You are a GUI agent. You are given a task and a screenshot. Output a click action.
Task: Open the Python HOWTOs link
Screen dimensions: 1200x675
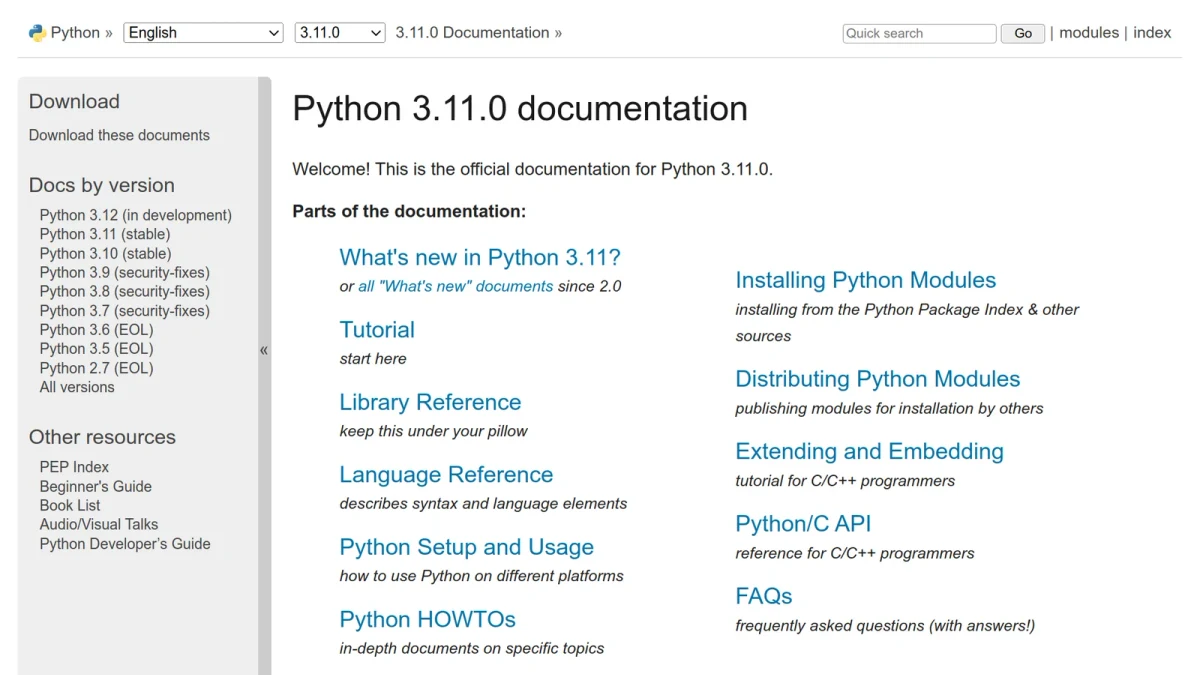pos(428,619)
